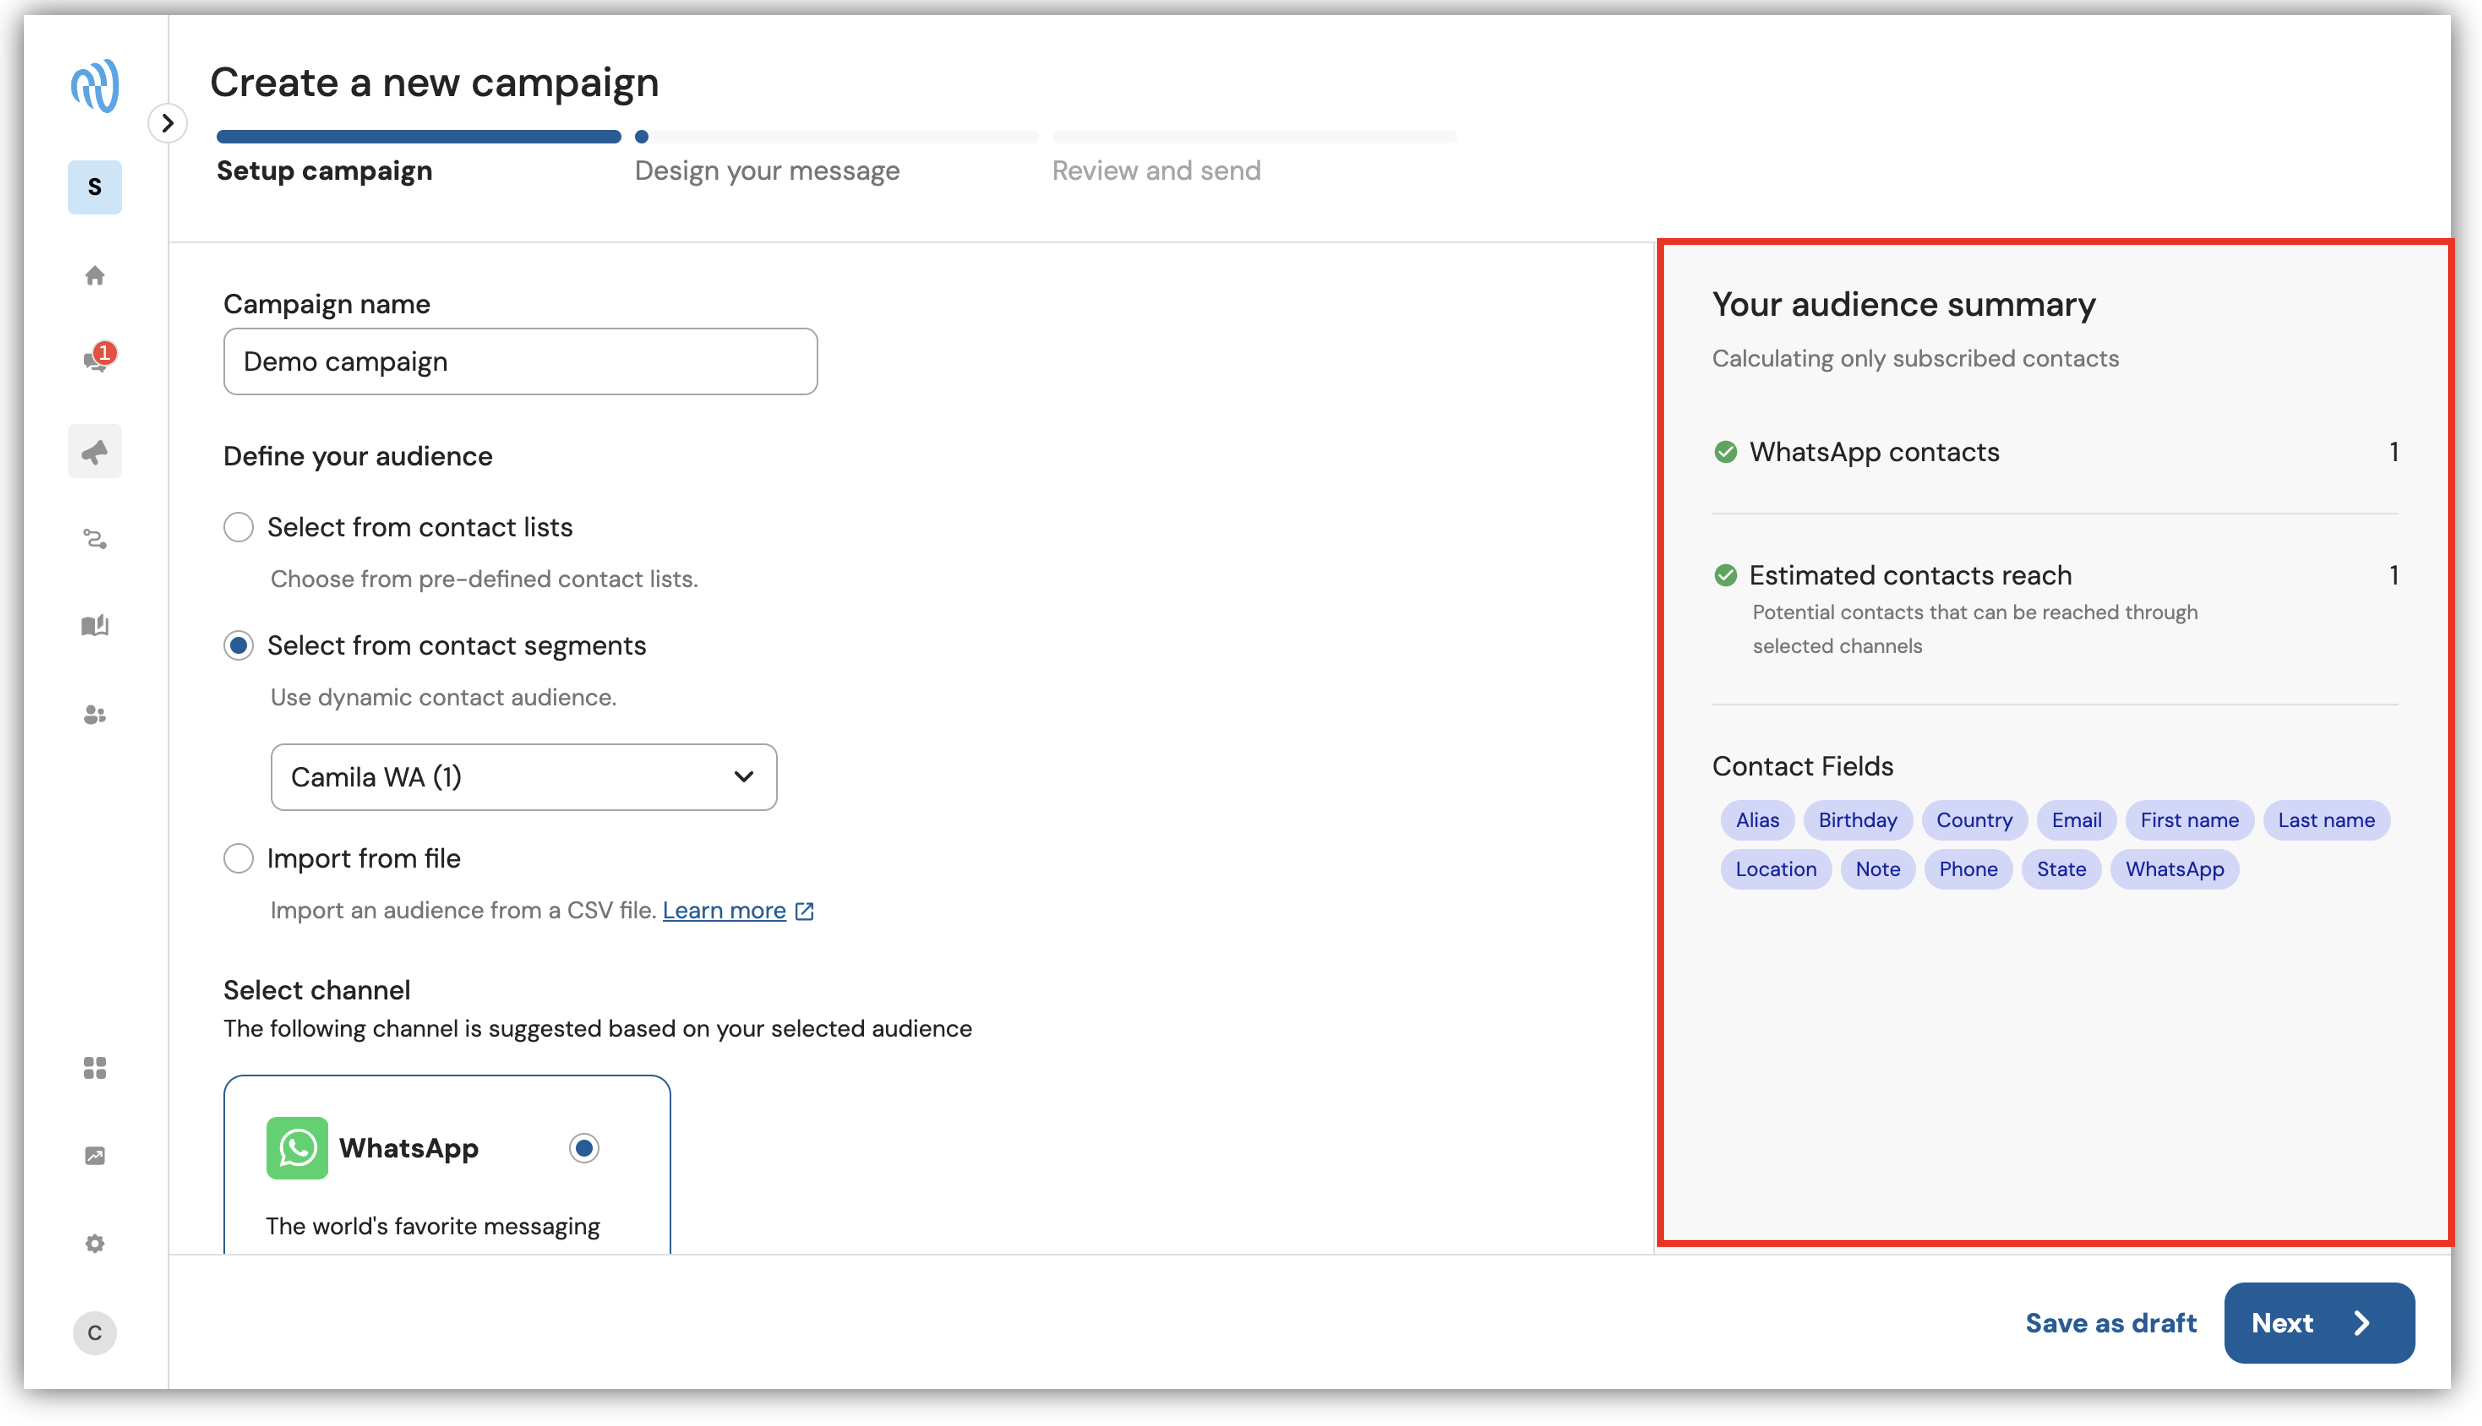Click Save as draft
This screenshot has width=2482, height=1426.
click(x=2111, y=1322)
